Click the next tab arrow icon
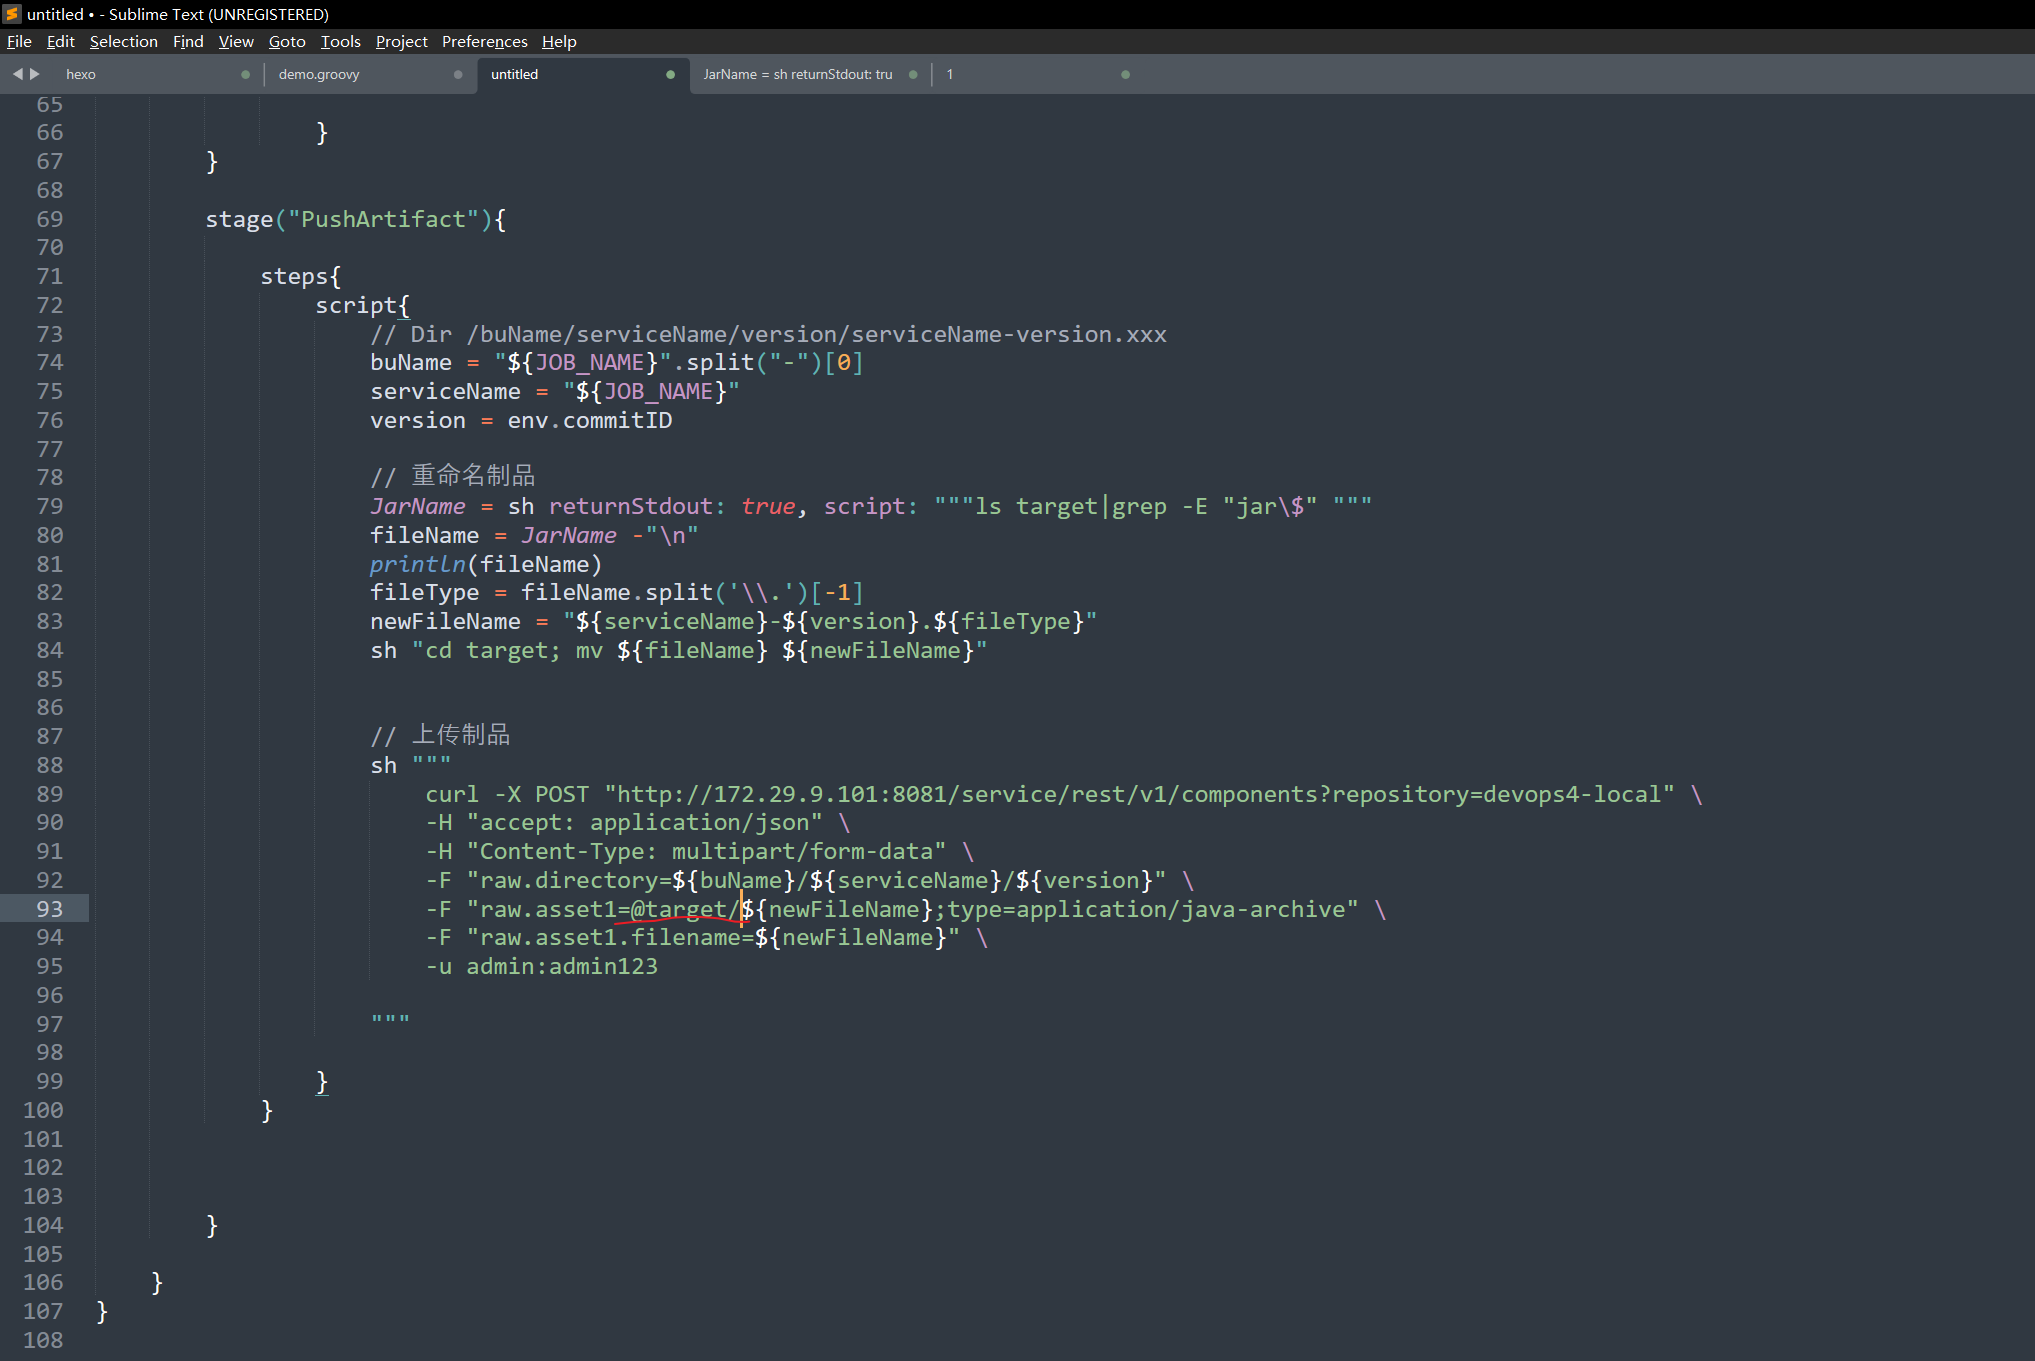This screenshot has width=2035, height=1361. pos(35,74)
